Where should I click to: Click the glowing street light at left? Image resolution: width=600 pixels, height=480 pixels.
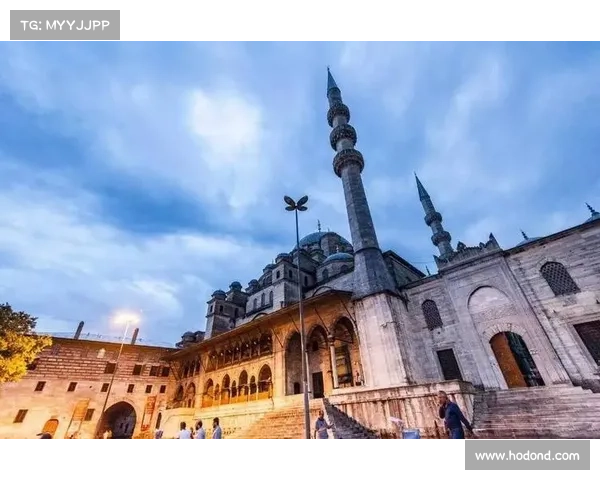click(x=125, y=320)
